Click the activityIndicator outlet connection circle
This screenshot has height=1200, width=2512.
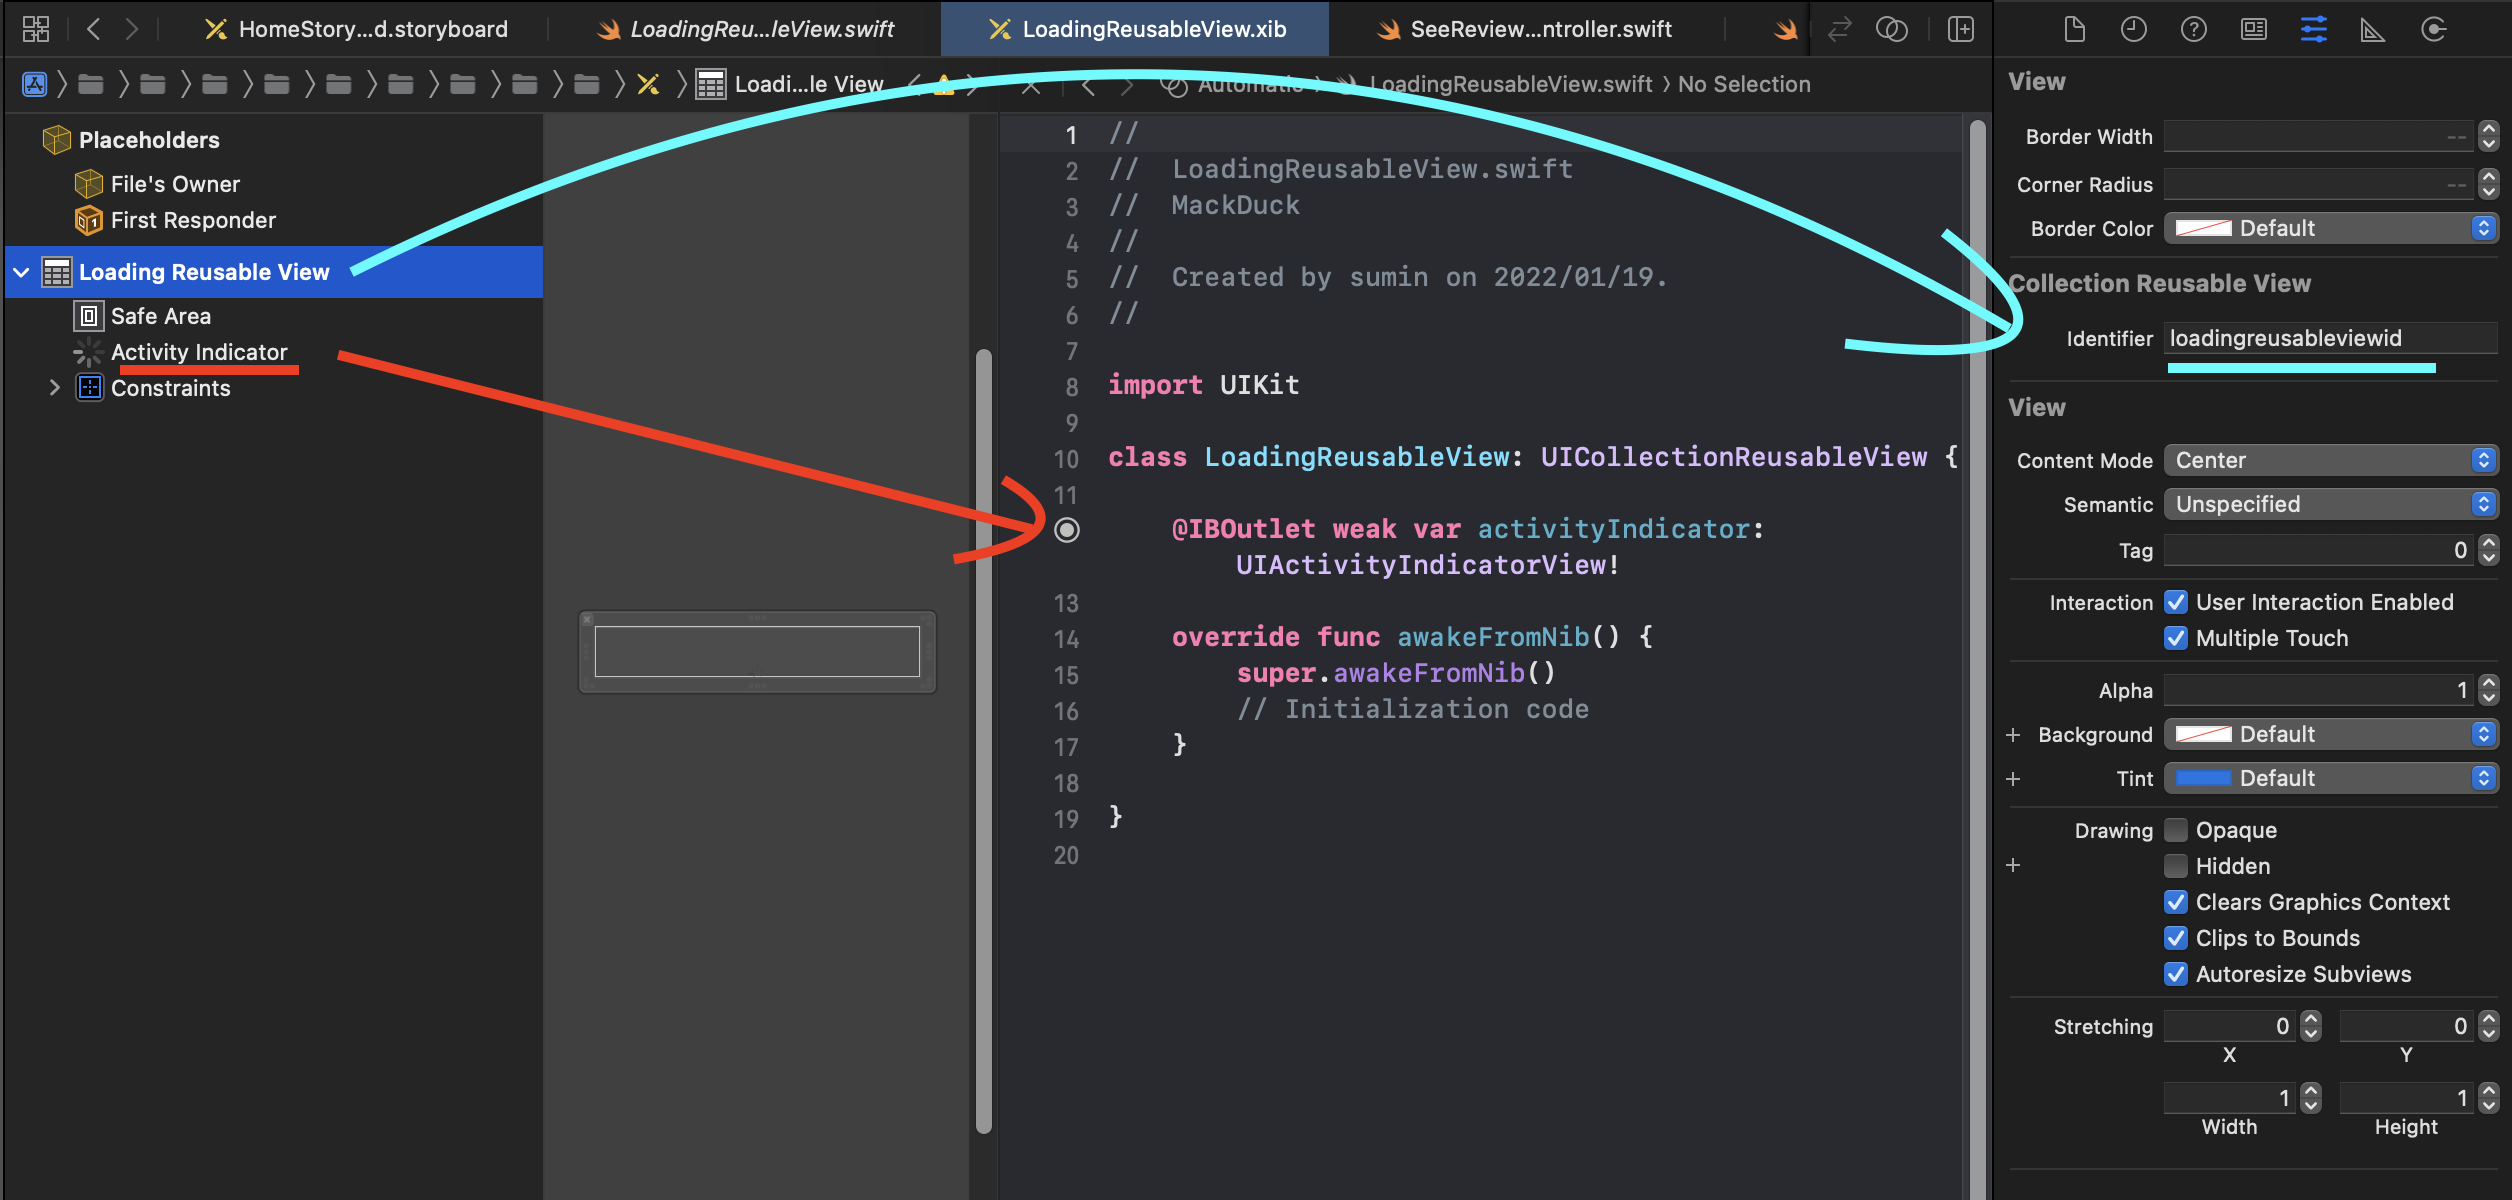(1067, 530)
